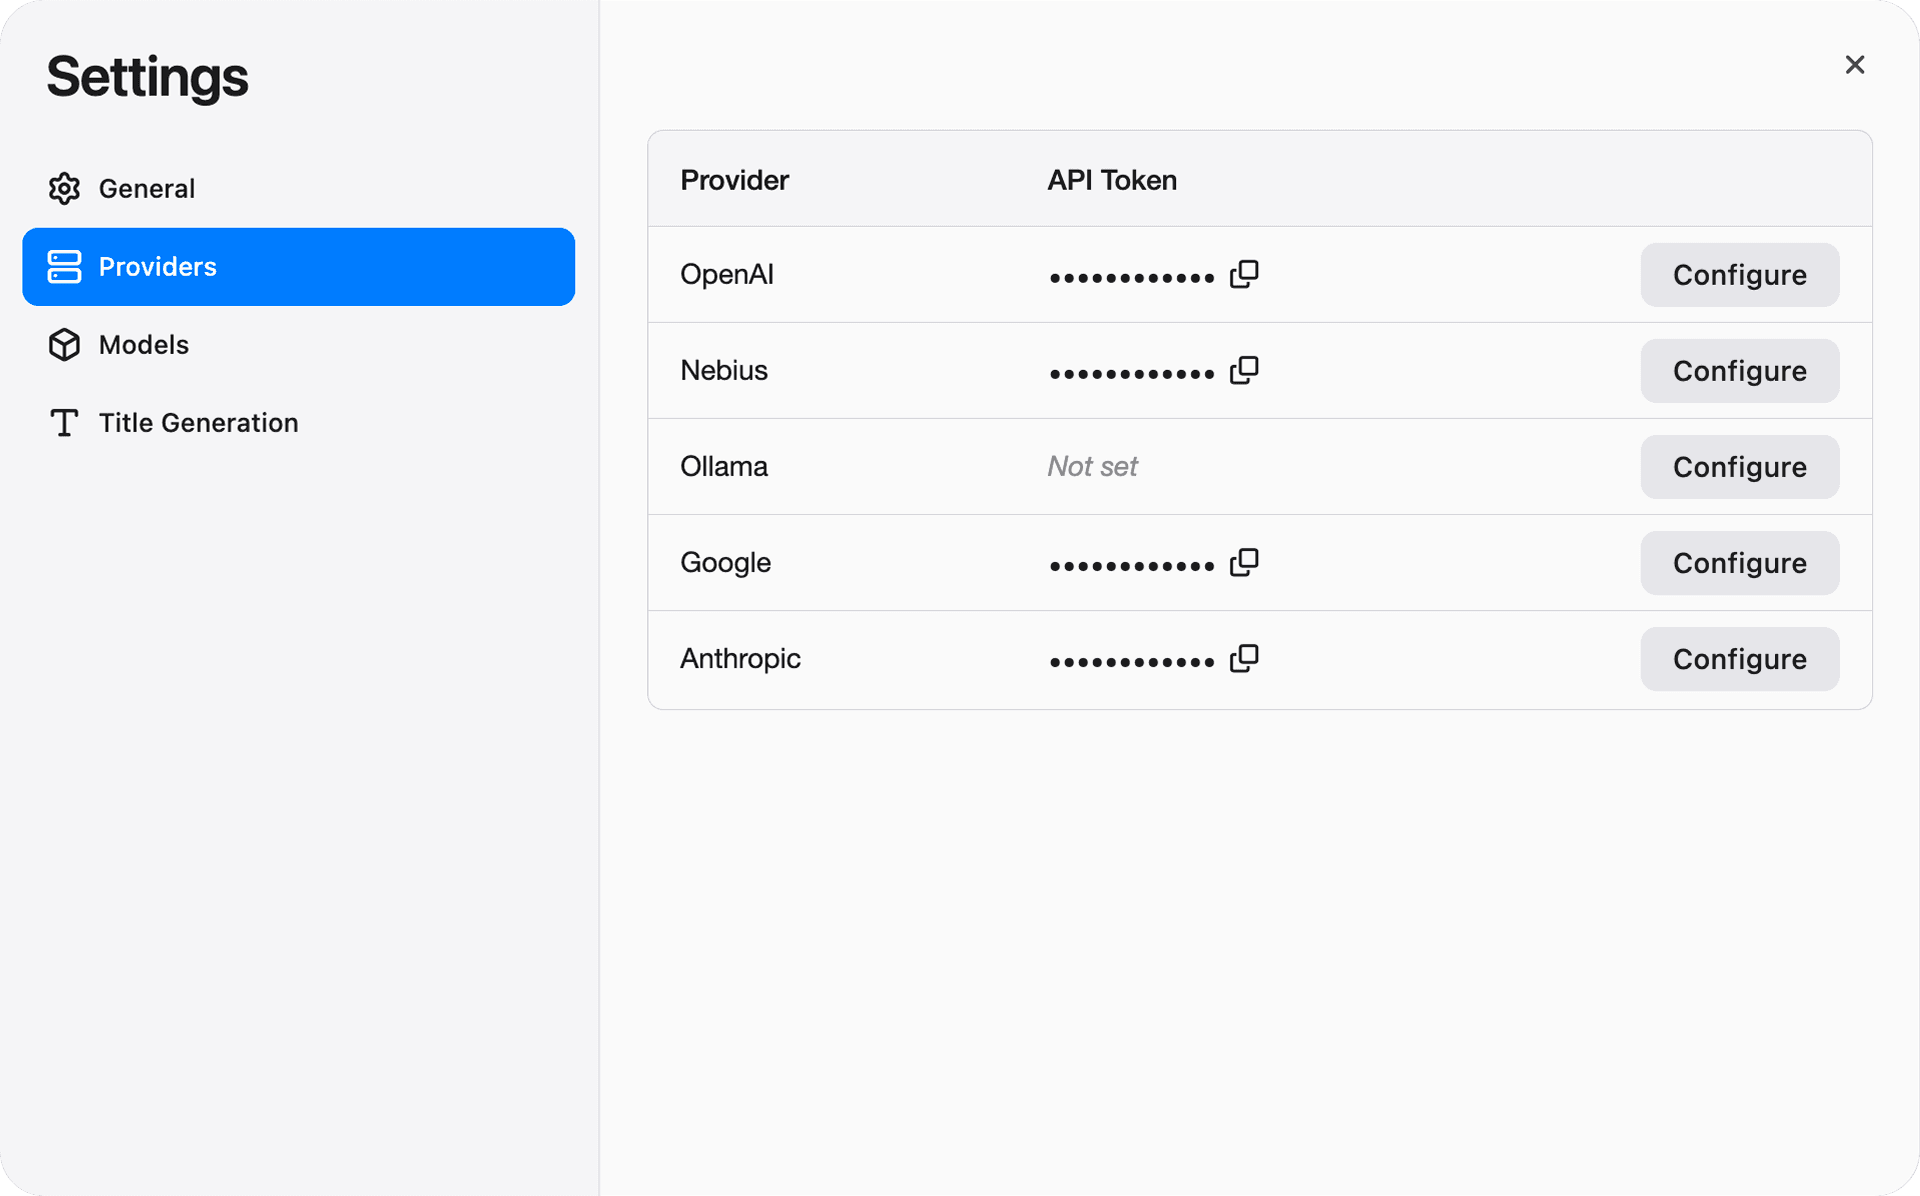This screenshot has height=1196, width=1920.
Task: Open the General settings section
Action: point(298,189)
